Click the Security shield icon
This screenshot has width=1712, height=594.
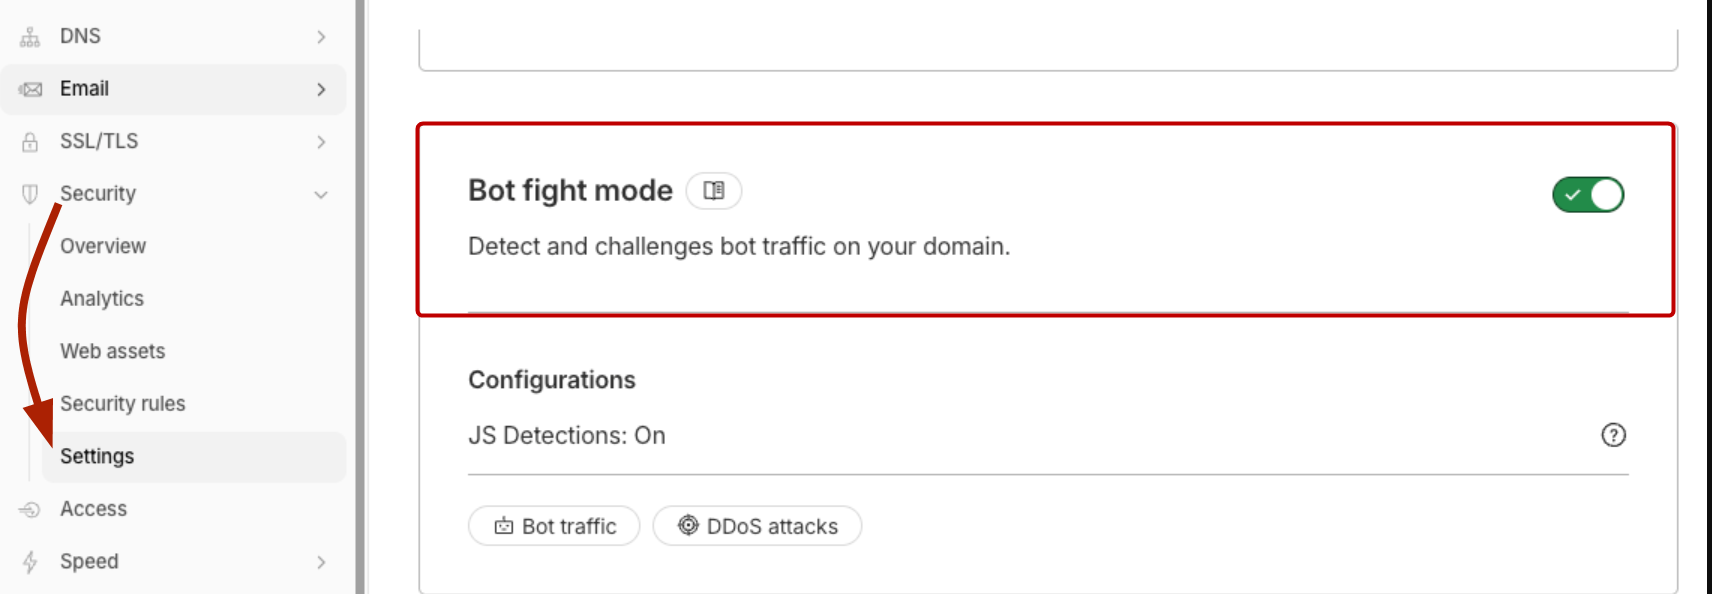[x=30, y=194]
